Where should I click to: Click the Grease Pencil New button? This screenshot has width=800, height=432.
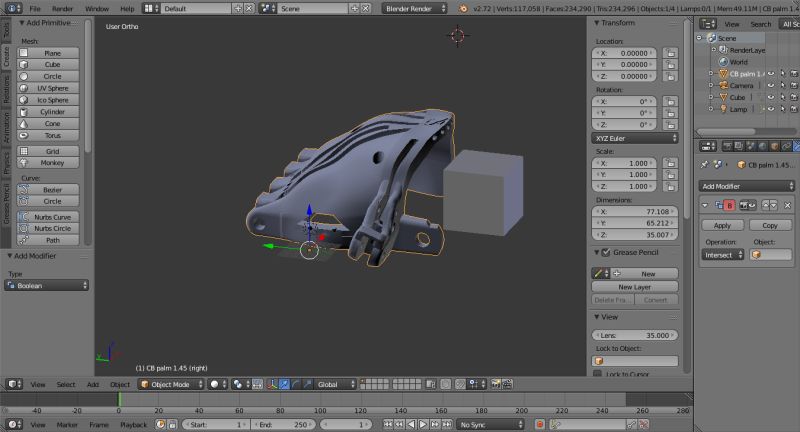[645, 274]
